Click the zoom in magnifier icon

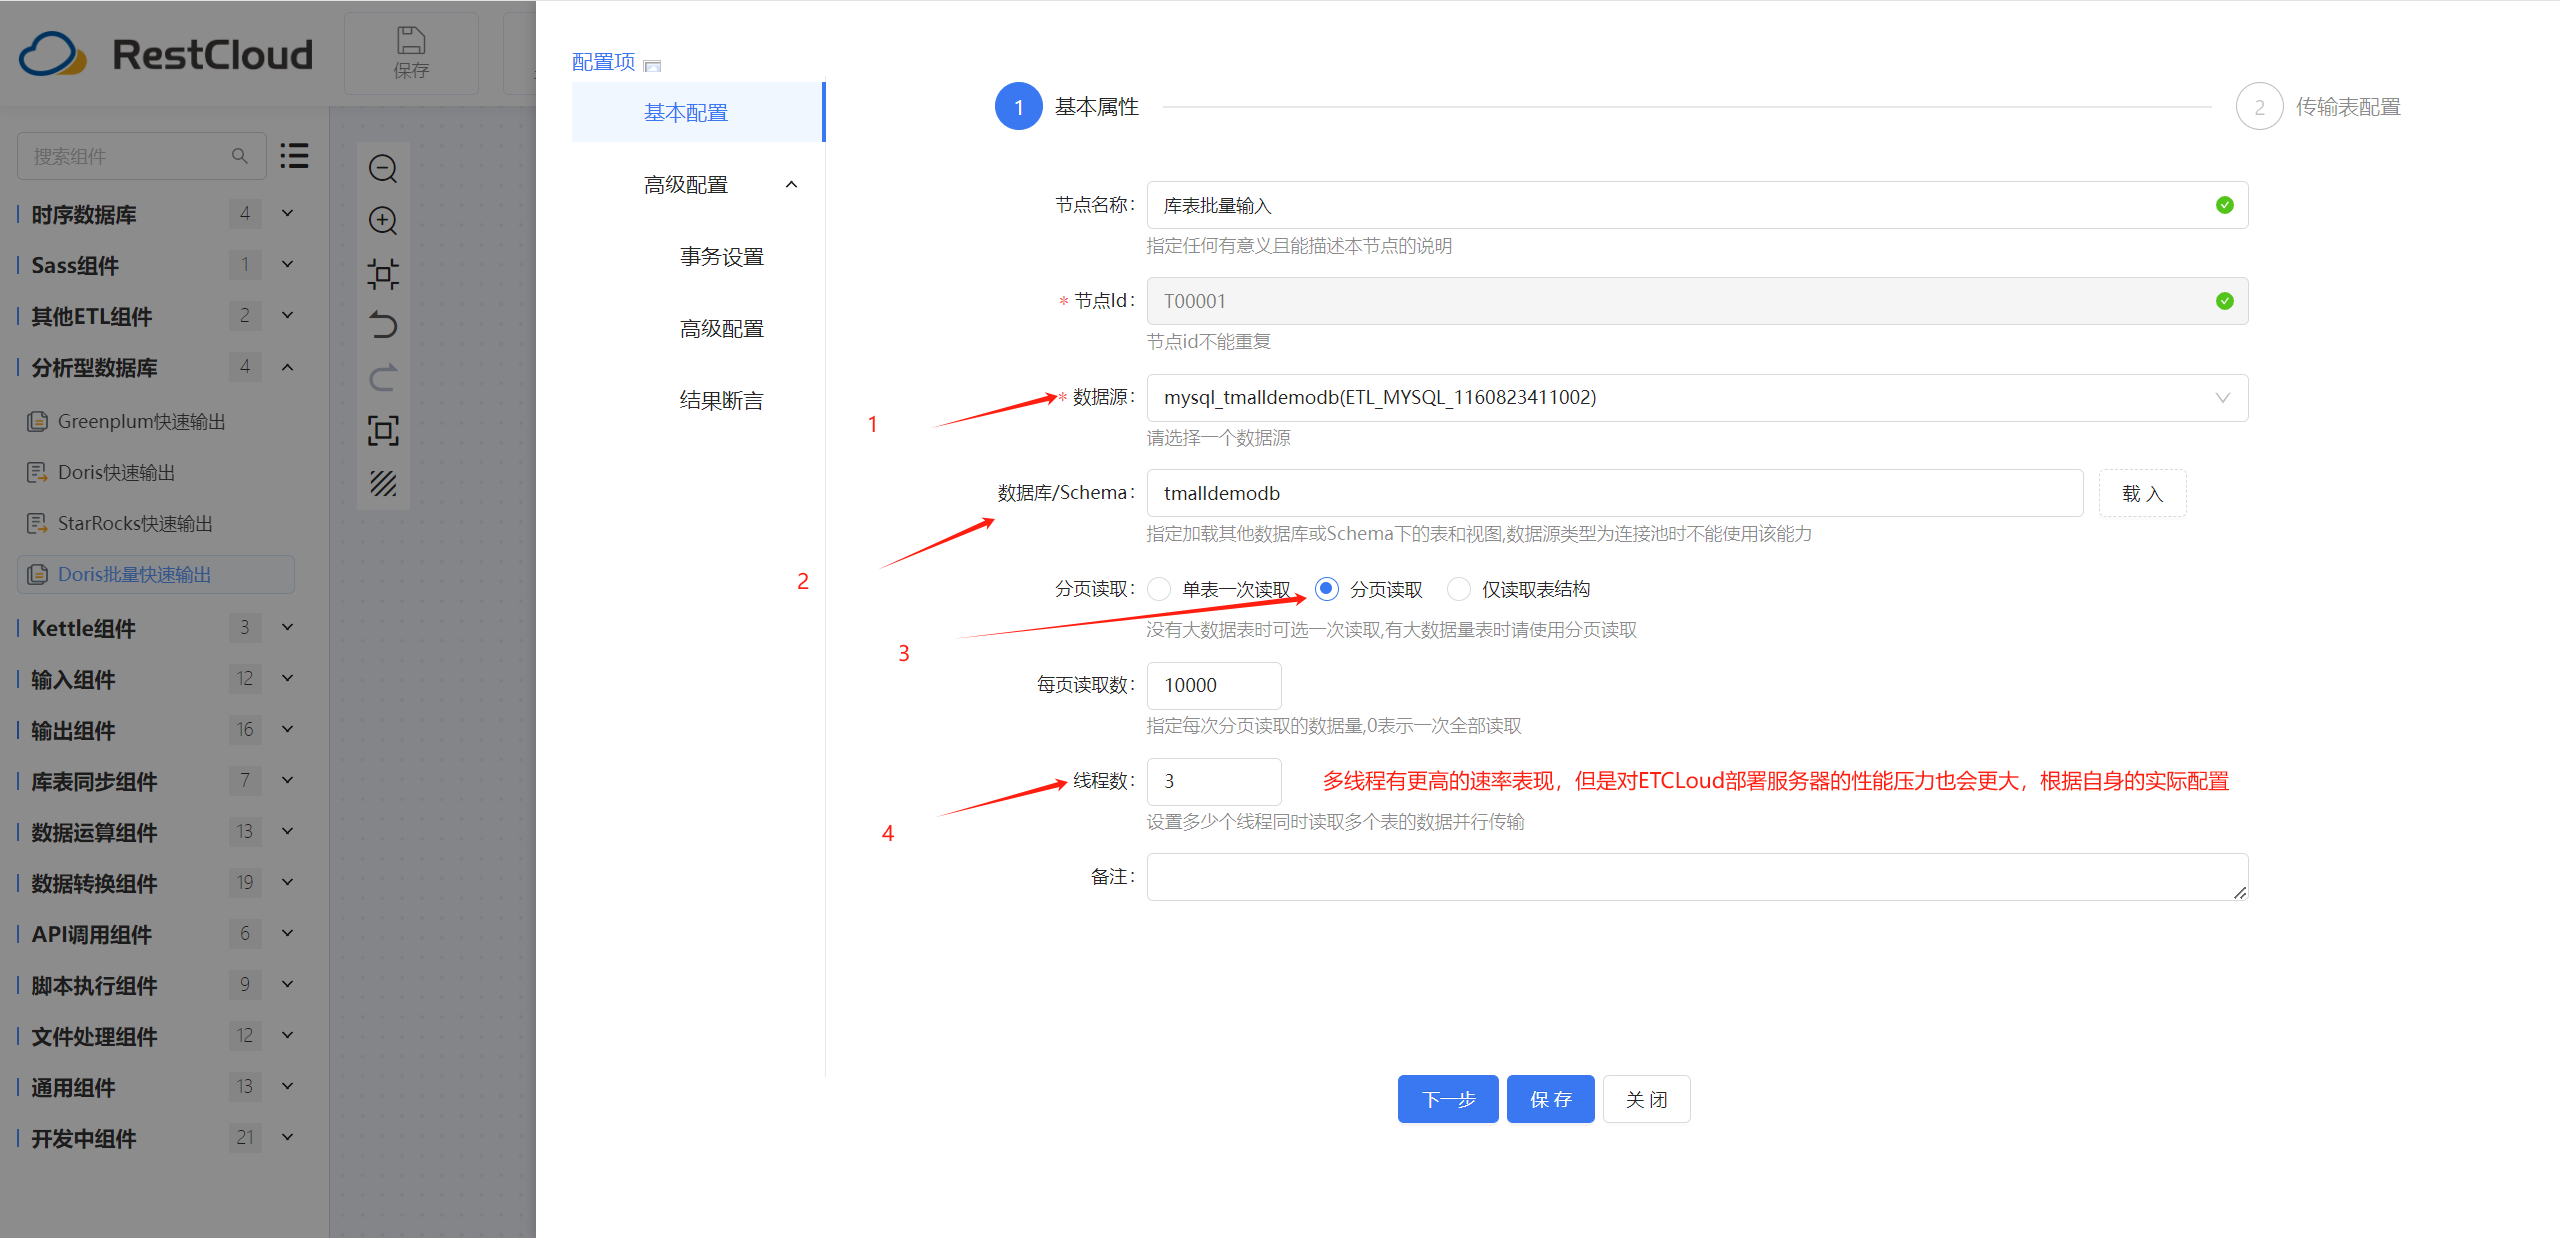[x=383, y=221]
